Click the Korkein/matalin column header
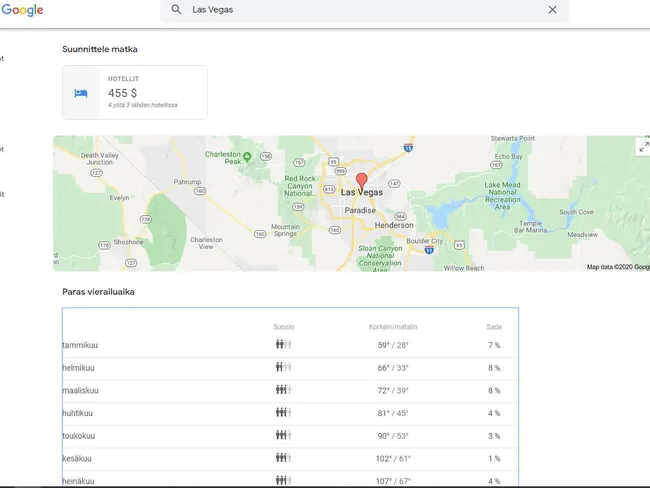 (393, 327)
